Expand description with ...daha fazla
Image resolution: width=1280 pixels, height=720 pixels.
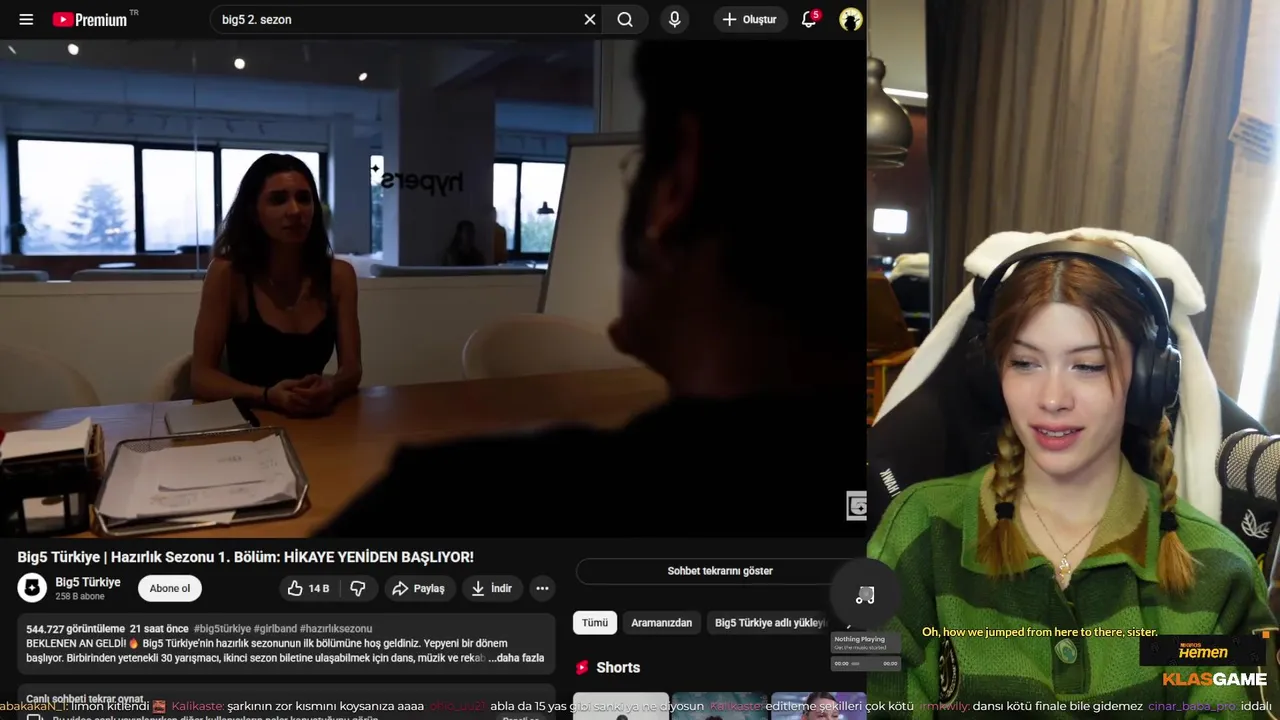pos(516,658)
